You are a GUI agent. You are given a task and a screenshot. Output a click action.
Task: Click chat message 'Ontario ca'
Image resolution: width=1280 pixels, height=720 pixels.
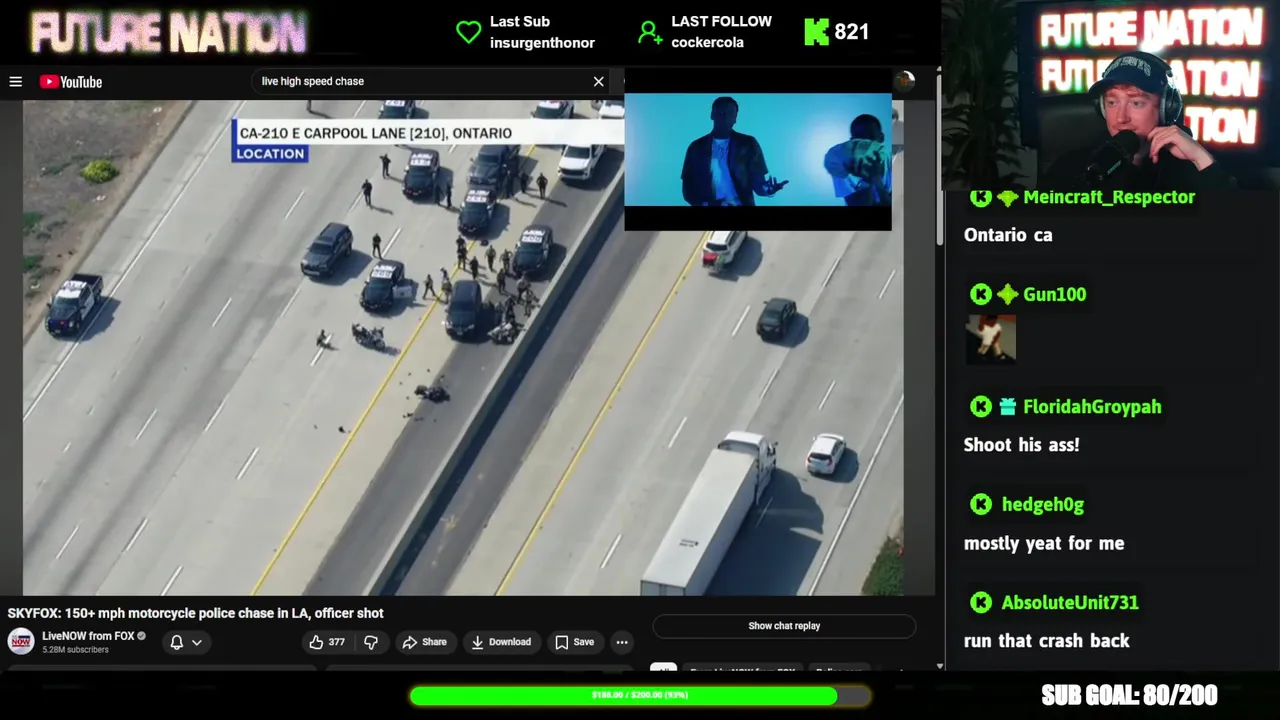click(1008, 235)
